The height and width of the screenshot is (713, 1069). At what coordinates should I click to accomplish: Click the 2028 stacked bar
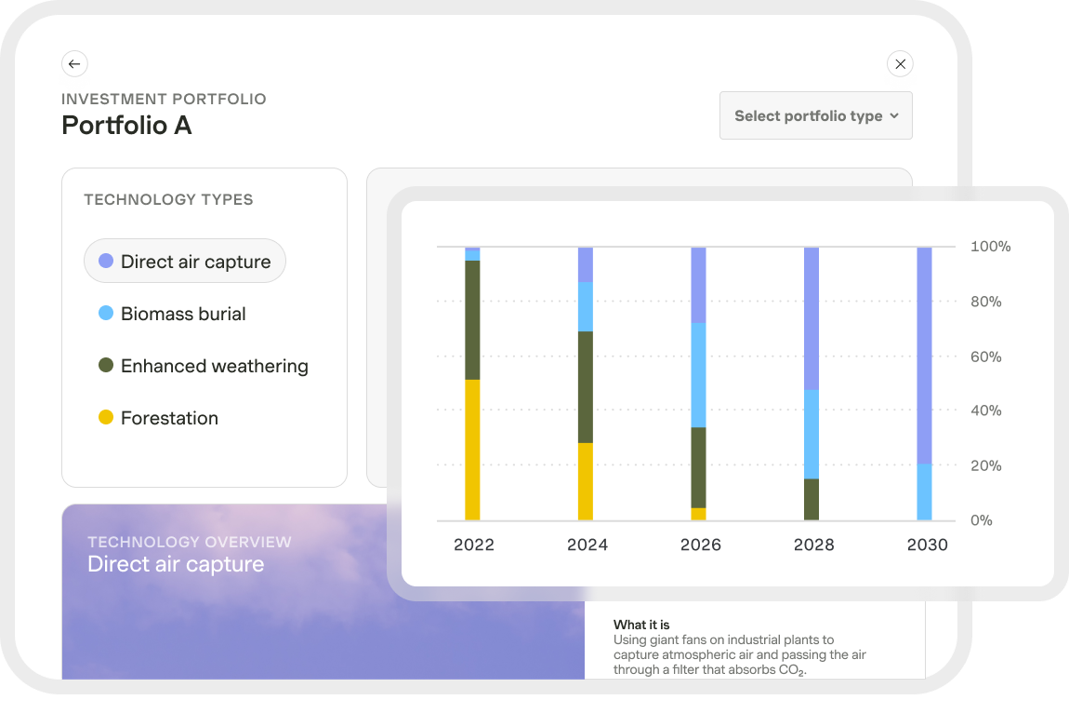point(811,384)
